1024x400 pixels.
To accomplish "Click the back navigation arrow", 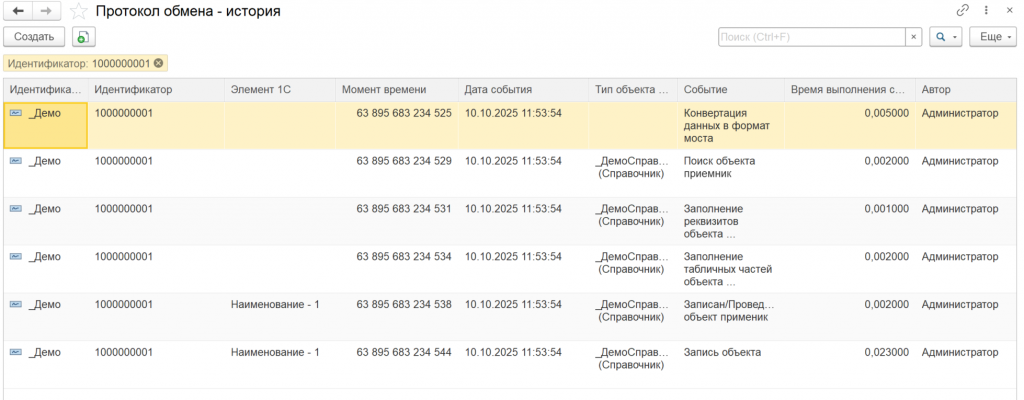I will coord(18,11).
